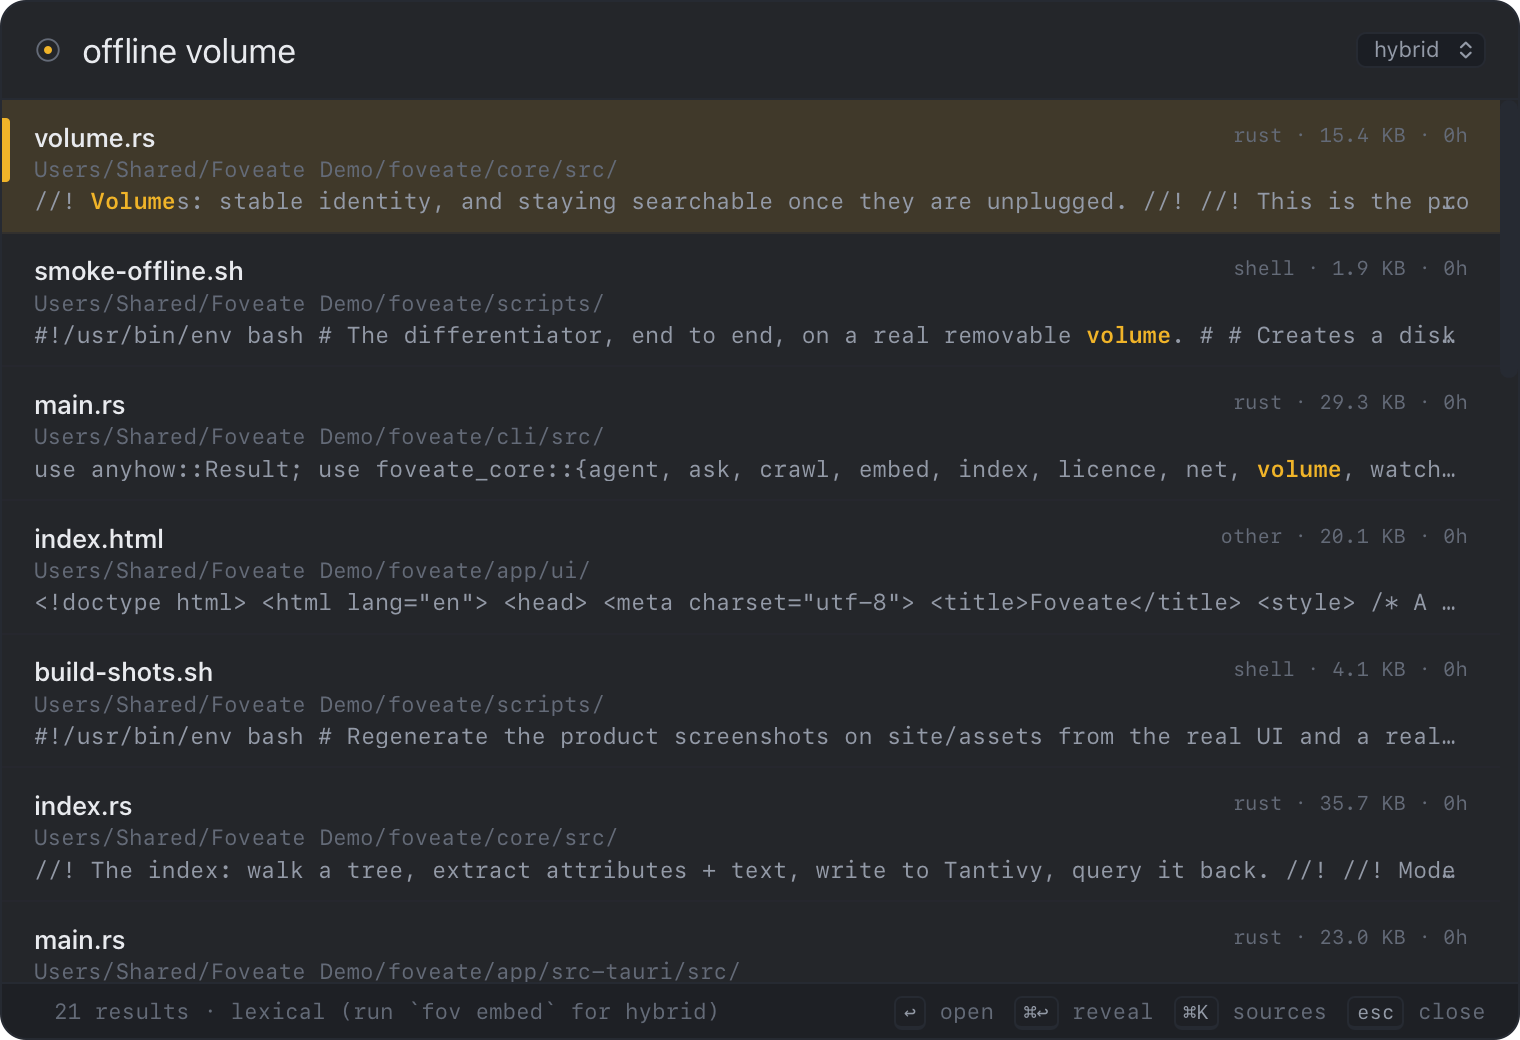
Task: Select the volume.rs result
Action: coord(751,166)
